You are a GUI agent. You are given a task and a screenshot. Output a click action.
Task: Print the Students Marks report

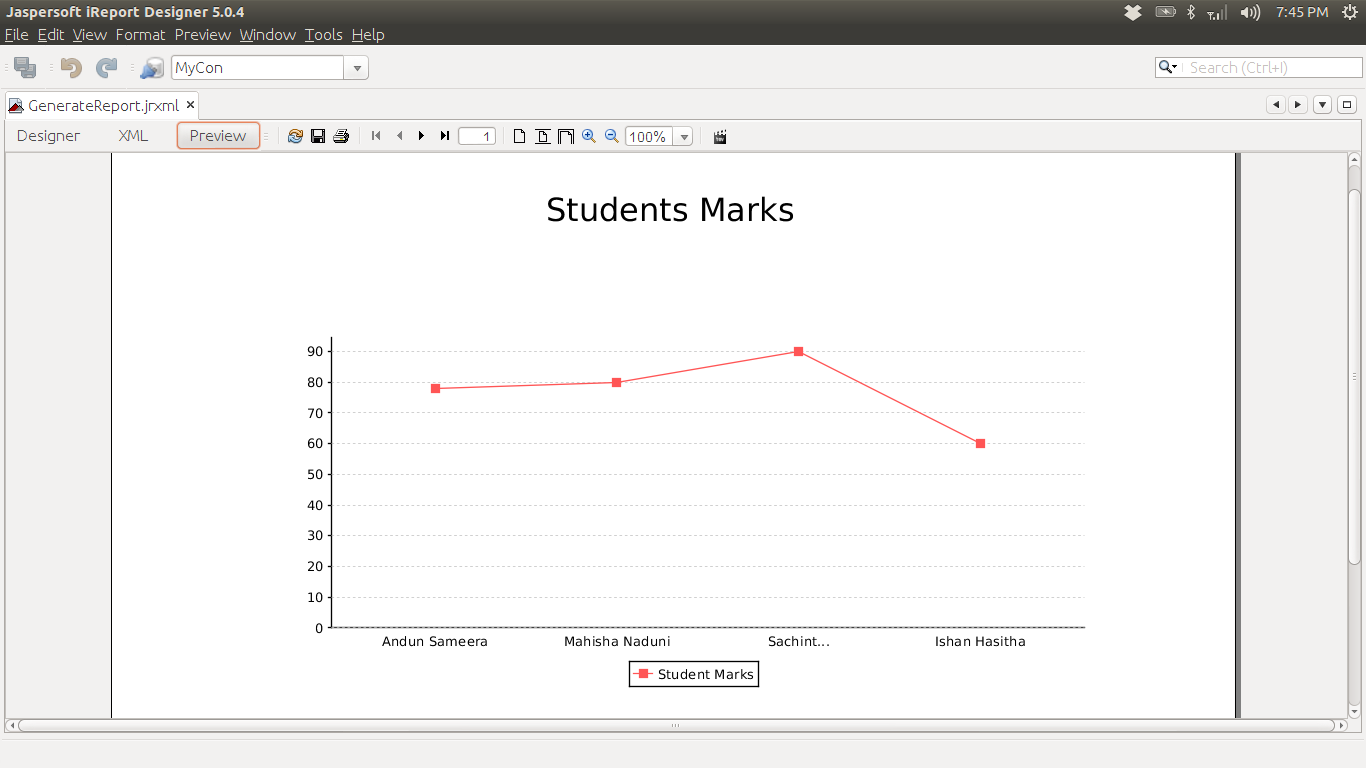340,136
